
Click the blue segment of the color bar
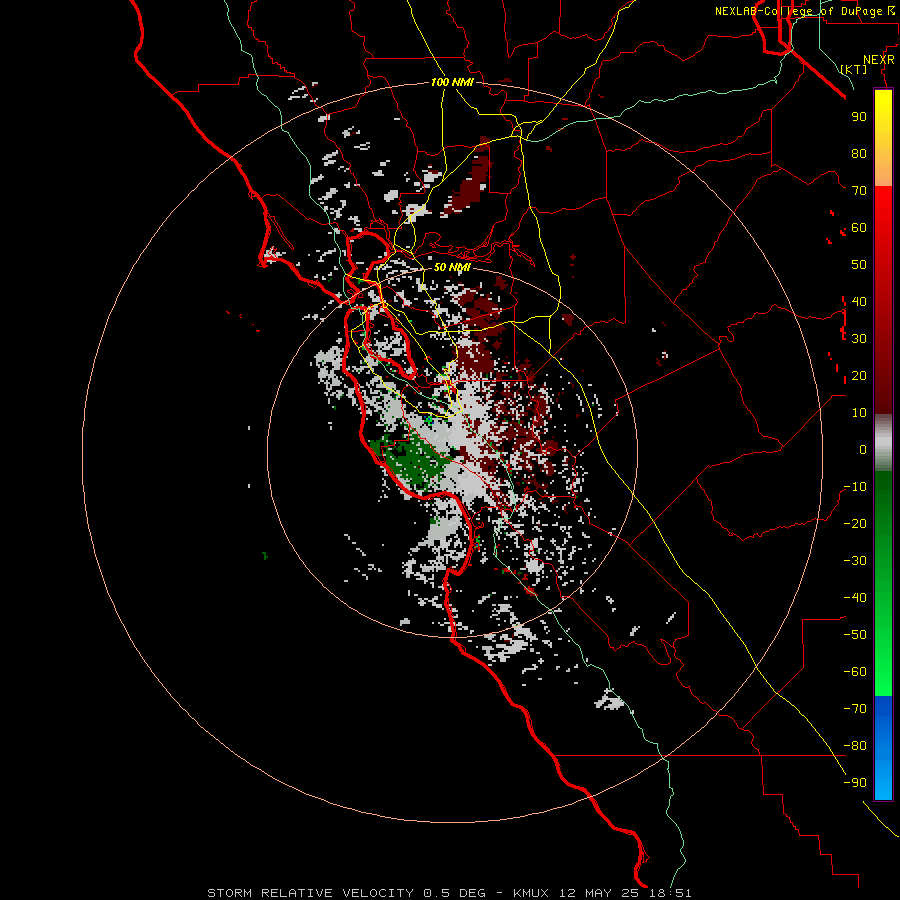[883, 747]
